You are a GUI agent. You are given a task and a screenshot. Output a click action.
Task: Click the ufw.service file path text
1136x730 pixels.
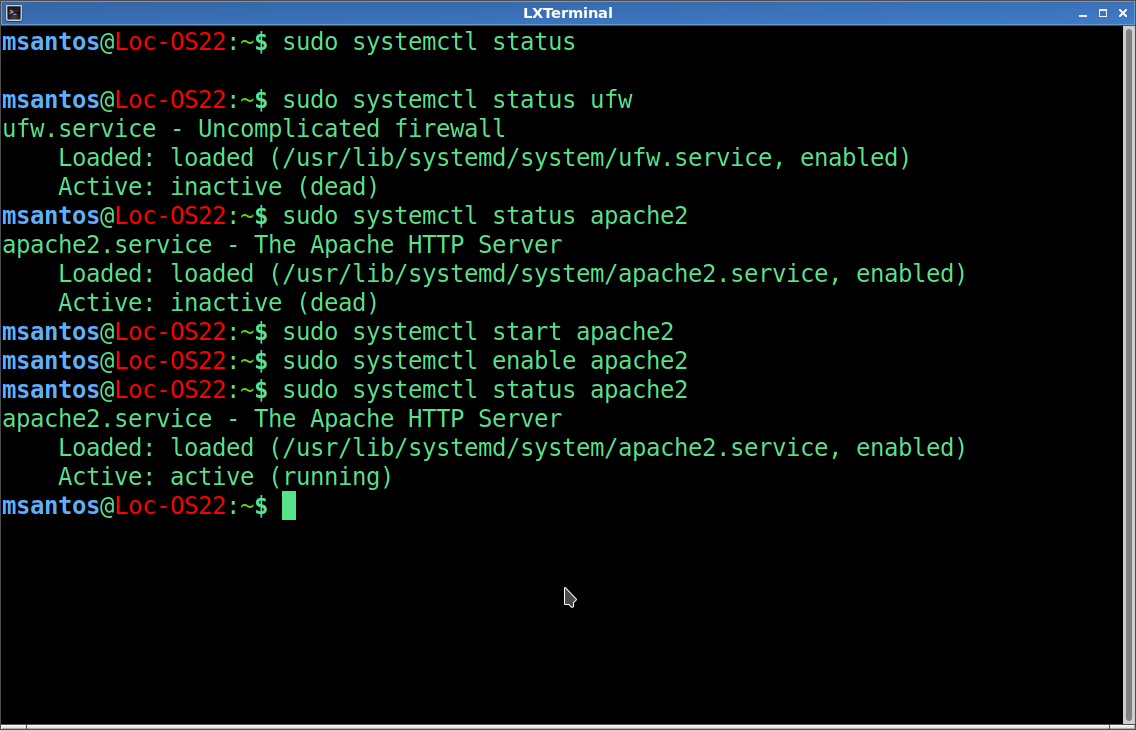[x=533, y=158]
